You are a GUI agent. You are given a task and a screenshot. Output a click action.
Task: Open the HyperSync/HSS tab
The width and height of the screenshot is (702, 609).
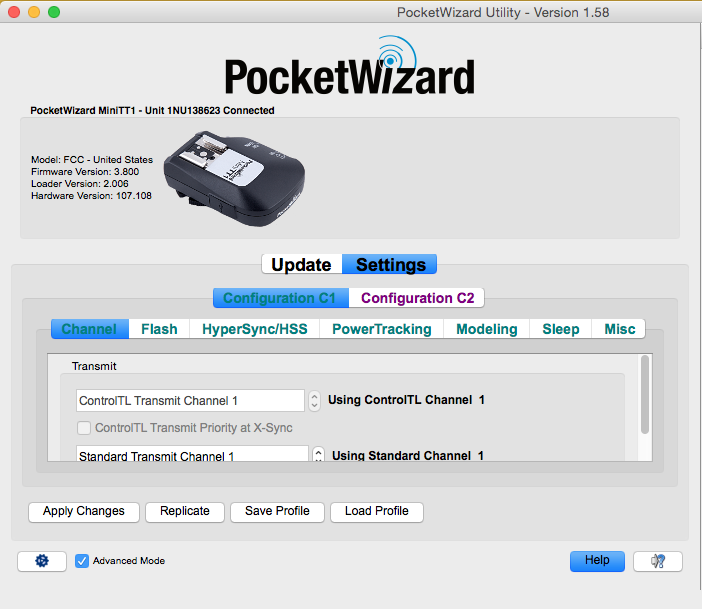point(255,329)
